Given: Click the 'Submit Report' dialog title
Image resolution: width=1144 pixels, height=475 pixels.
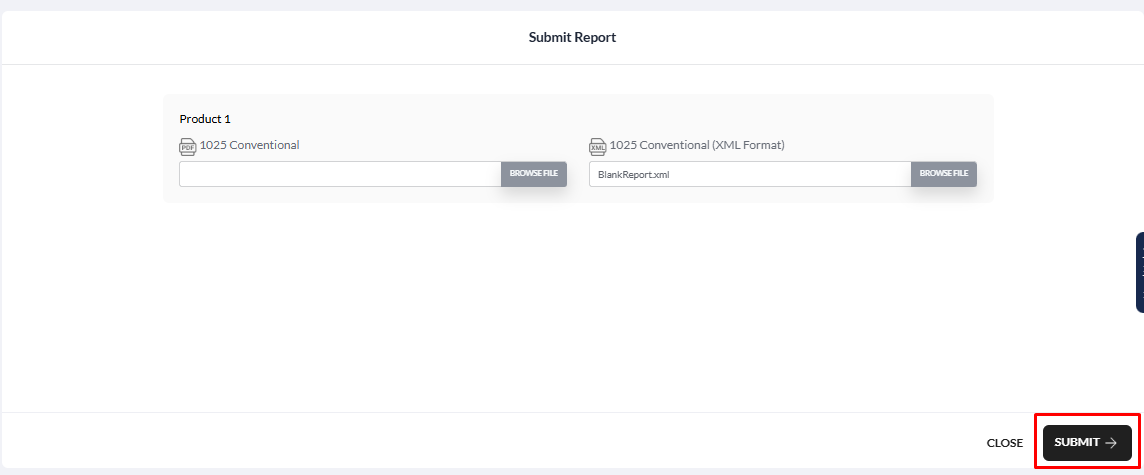Looking at the screenshot, I should (x=572, y=37).
